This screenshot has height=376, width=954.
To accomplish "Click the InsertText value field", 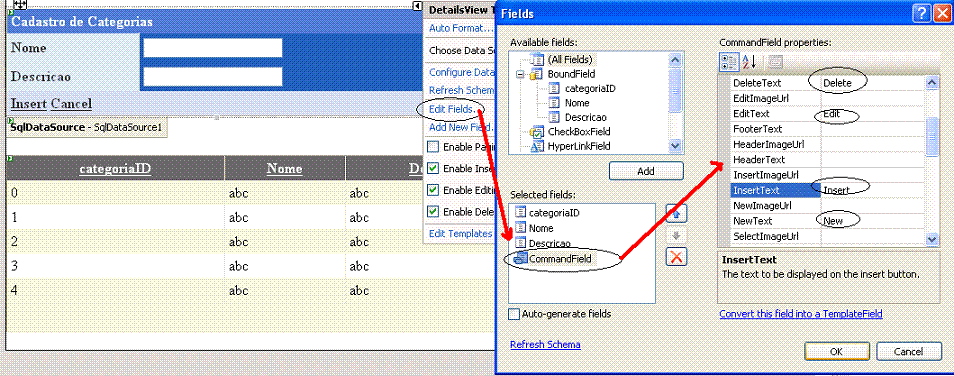I will [873, 190].
